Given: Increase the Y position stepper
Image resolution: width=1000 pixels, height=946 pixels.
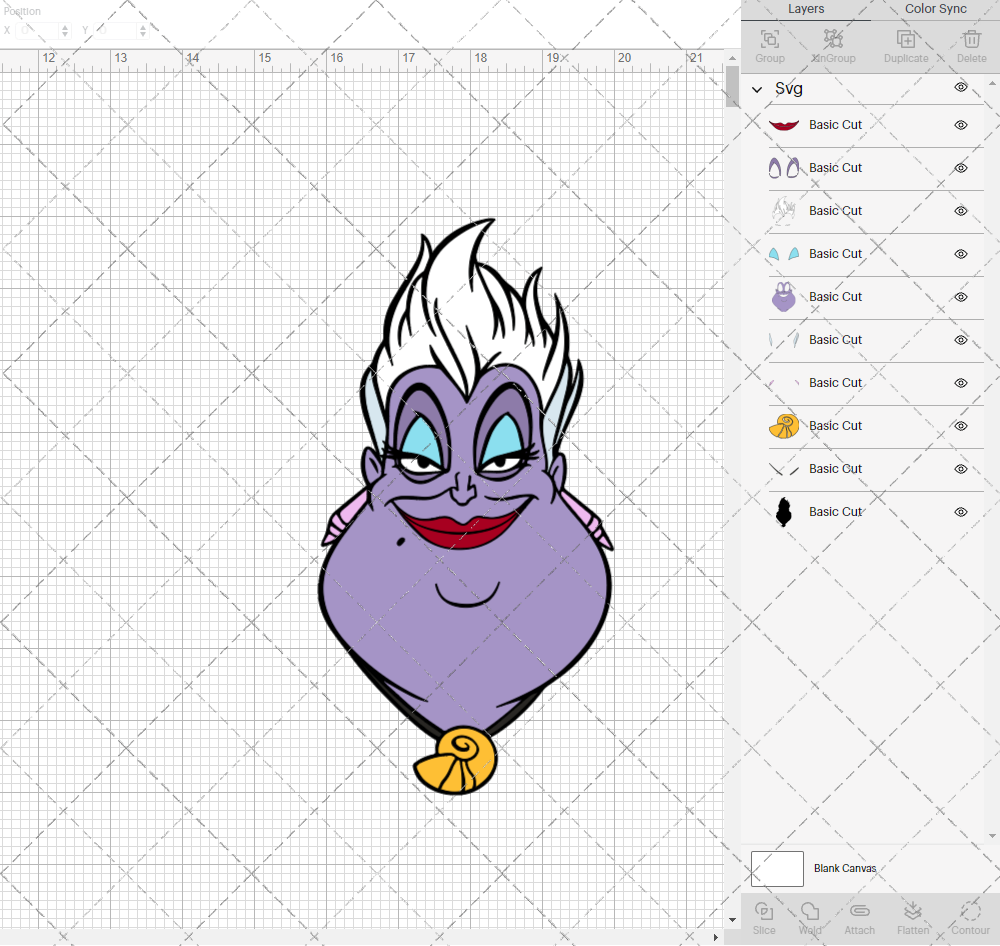Looking at the screenshot, I should 142,27.
